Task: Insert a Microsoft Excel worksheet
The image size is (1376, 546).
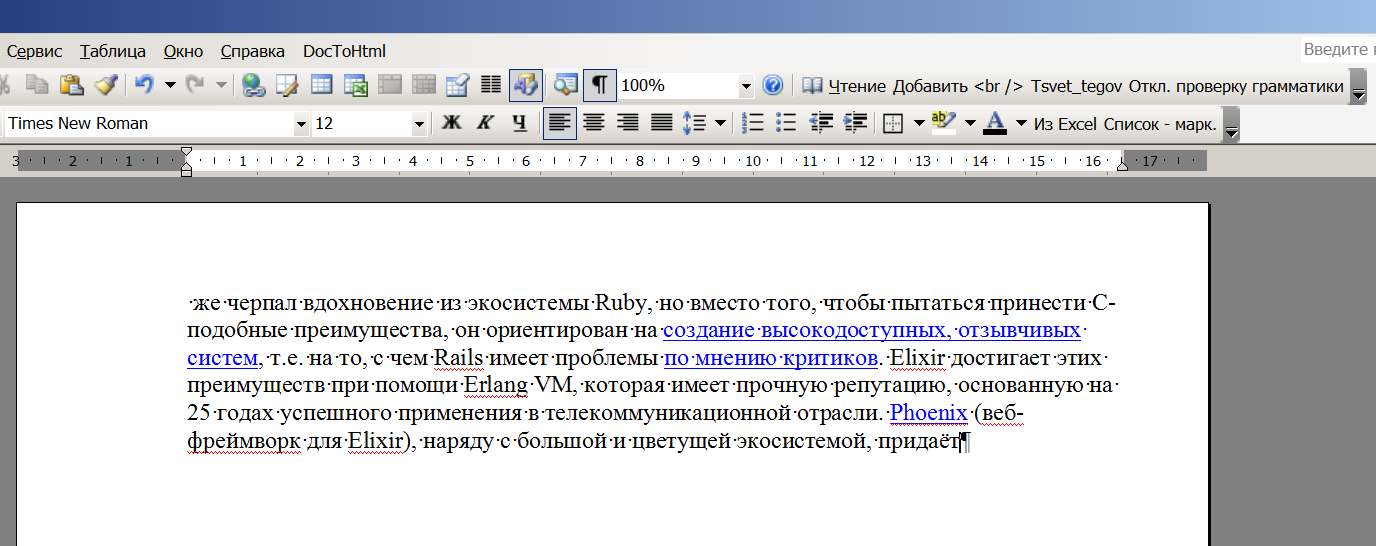Action: (356, 86)
